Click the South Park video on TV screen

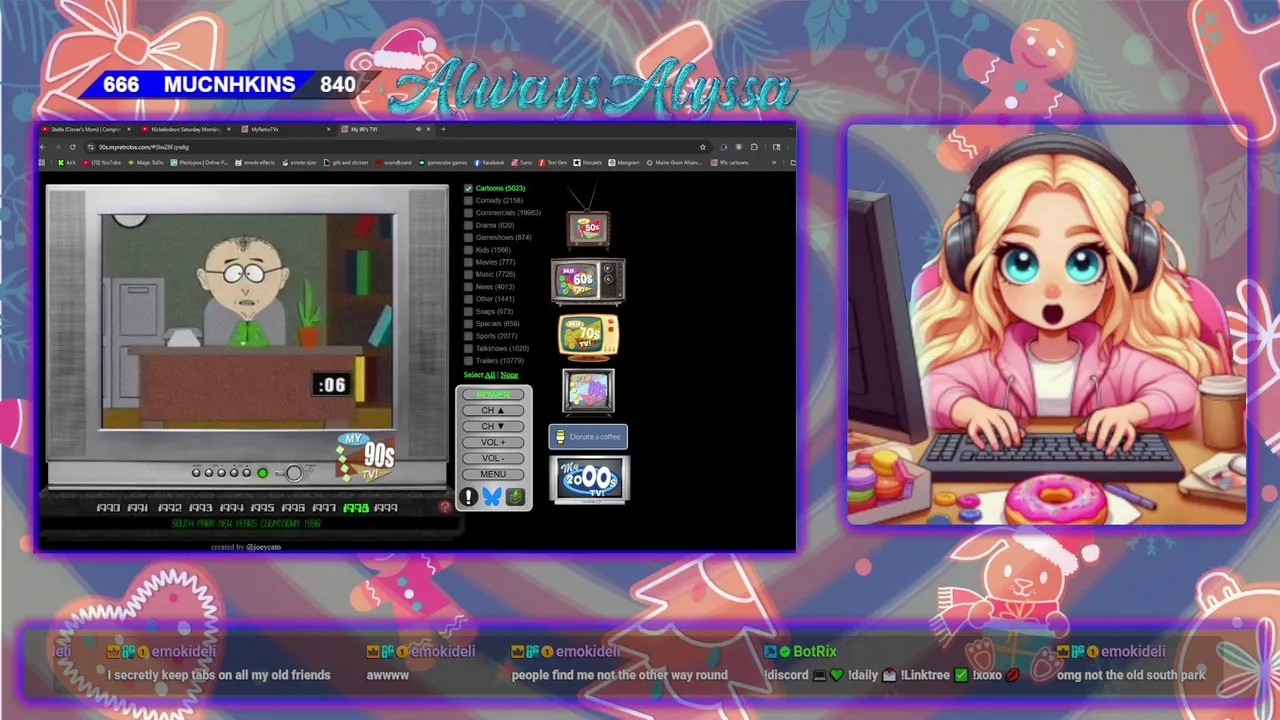click(x=247, y=322)
